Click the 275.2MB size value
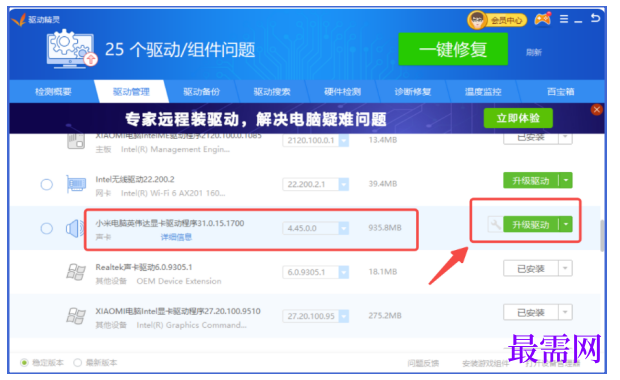Screen dimensions: 620x380 384,316
